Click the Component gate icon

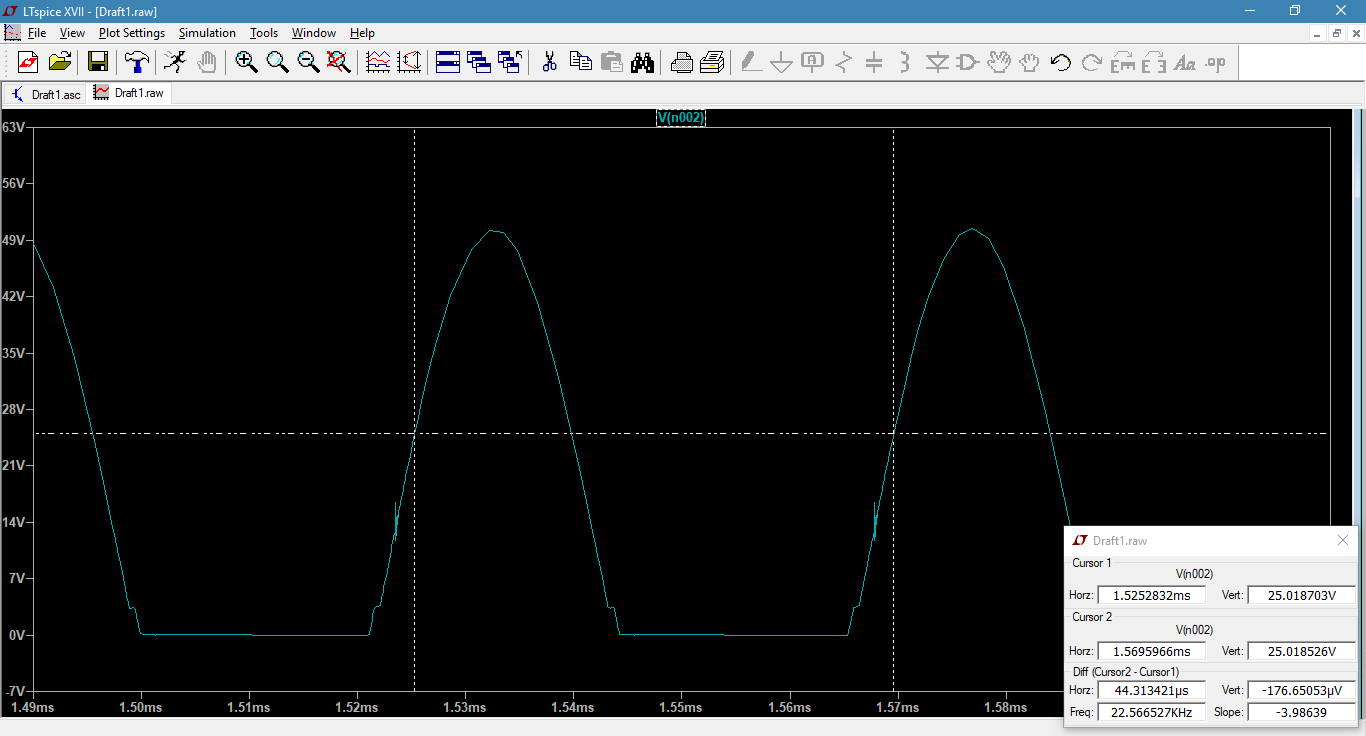tap(967, 62)
